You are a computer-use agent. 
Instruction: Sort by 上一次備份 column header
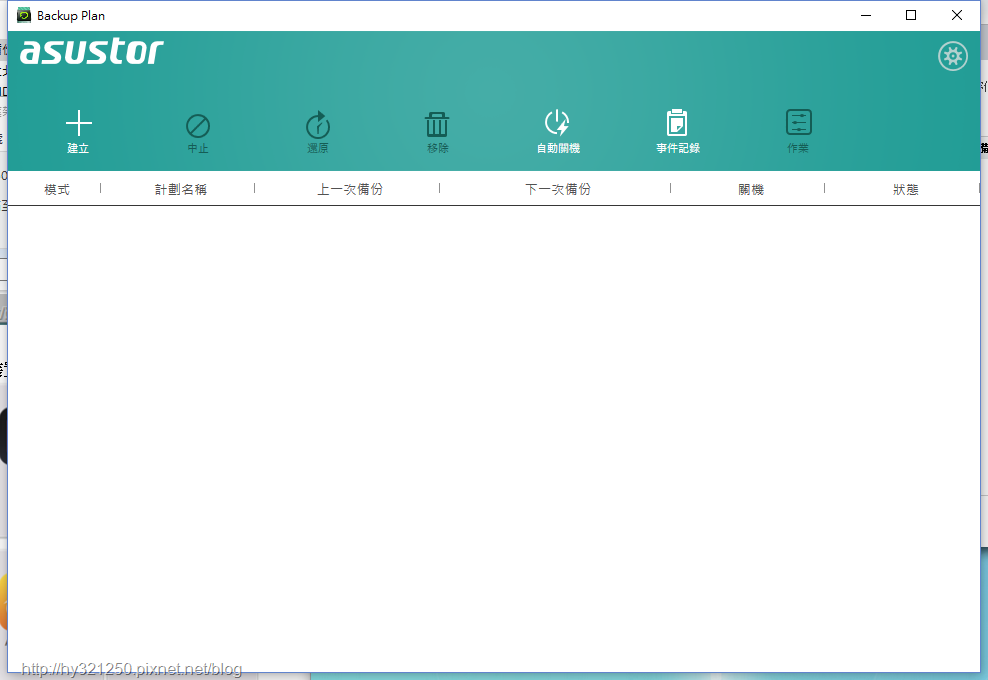(x=350, y=189)
